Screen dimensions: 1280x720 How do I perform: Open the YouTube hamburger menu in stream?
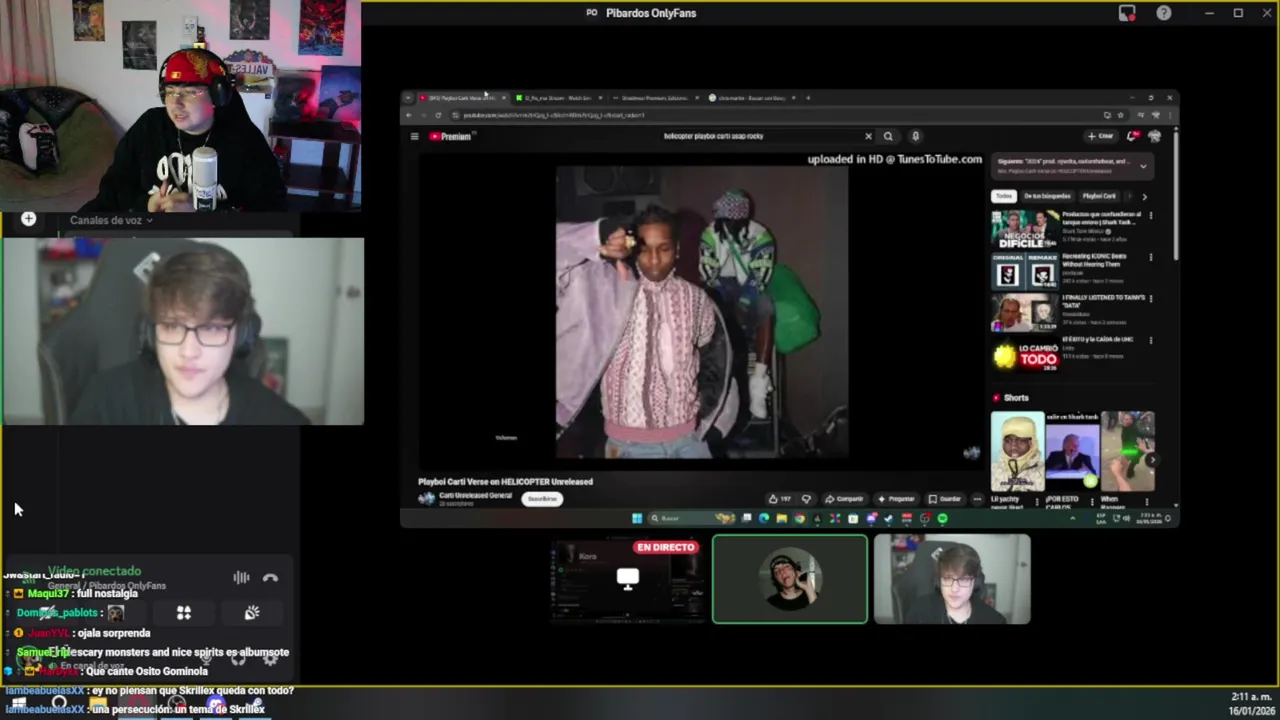click(414, 136)
